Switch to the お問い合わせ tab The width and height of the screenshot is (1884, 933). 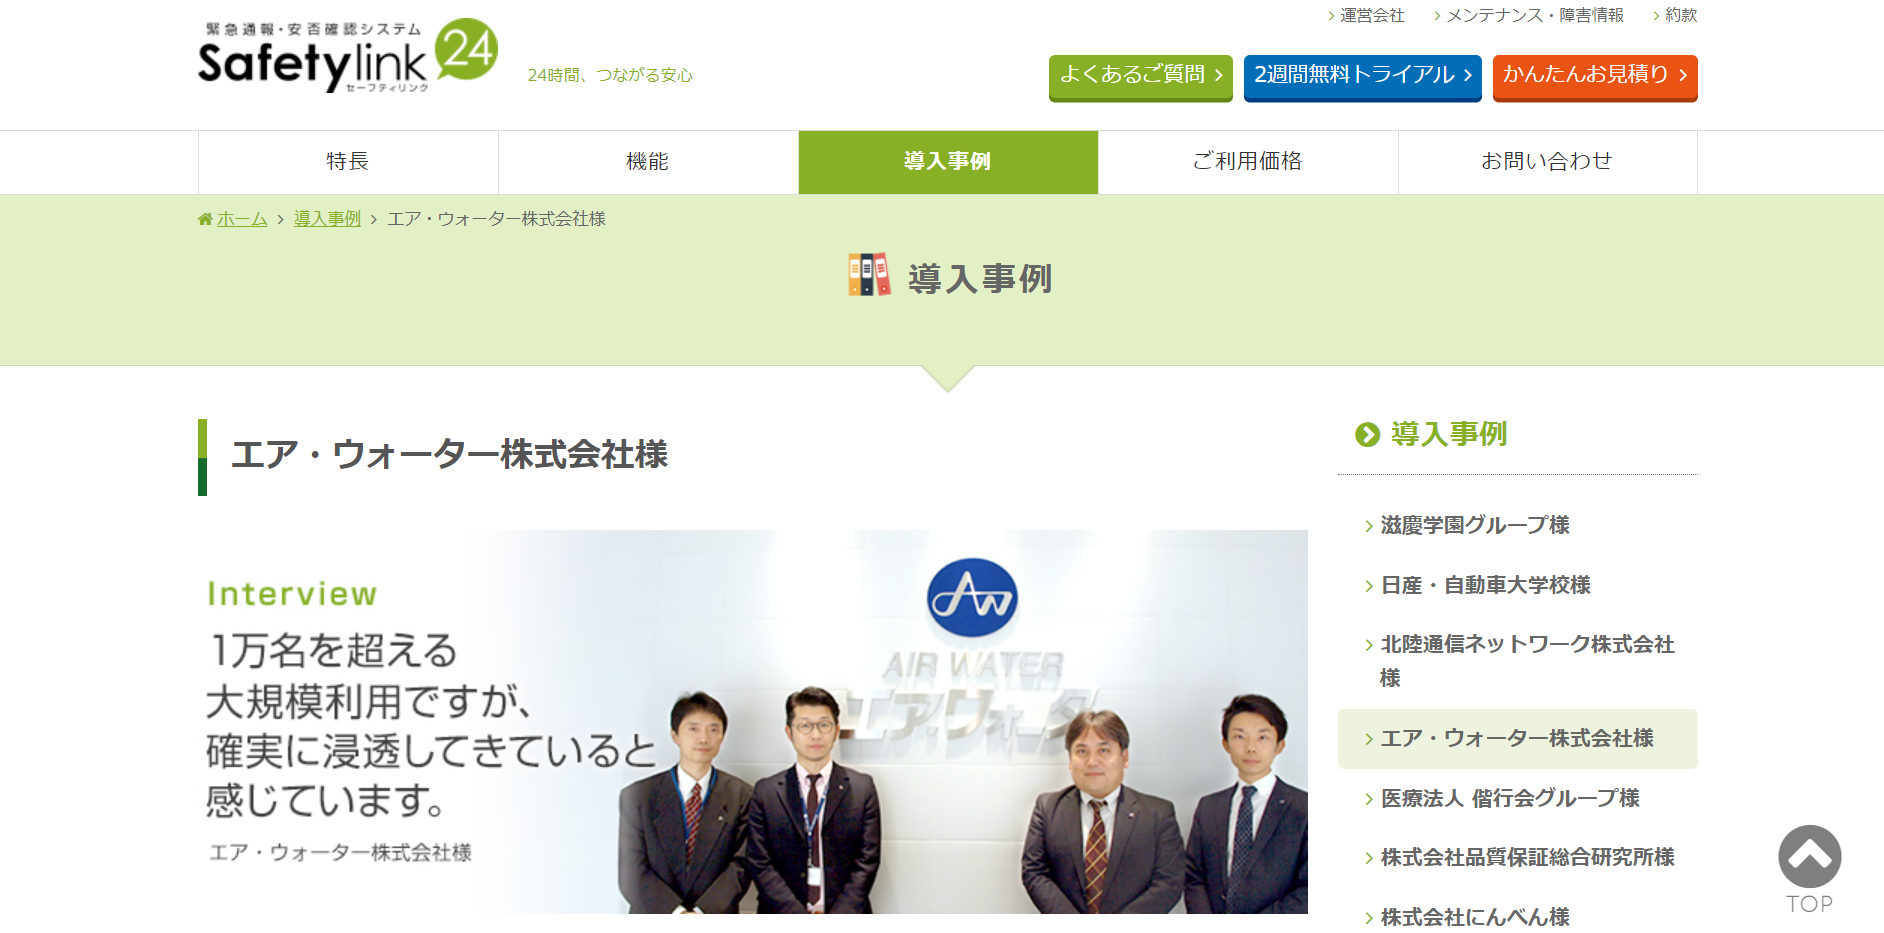(x=1547, y=161)
